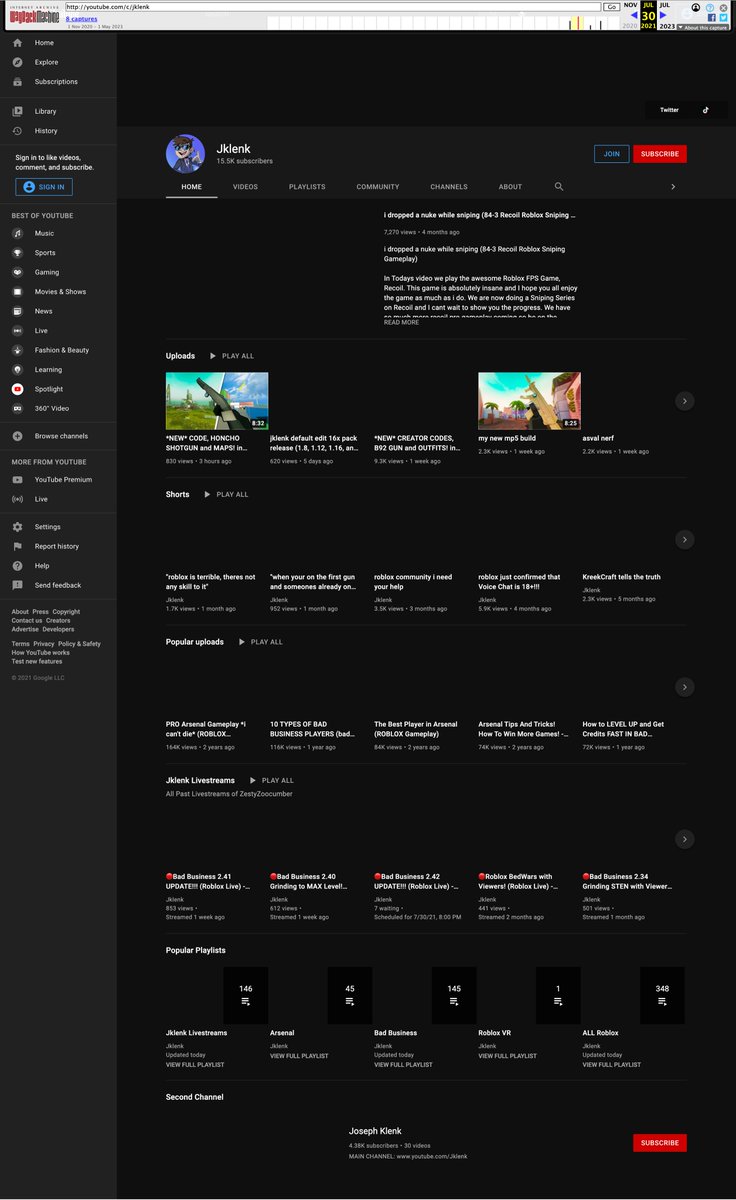Play all Popular uploads
The image size is (736, 1200).
coord(260,642)
